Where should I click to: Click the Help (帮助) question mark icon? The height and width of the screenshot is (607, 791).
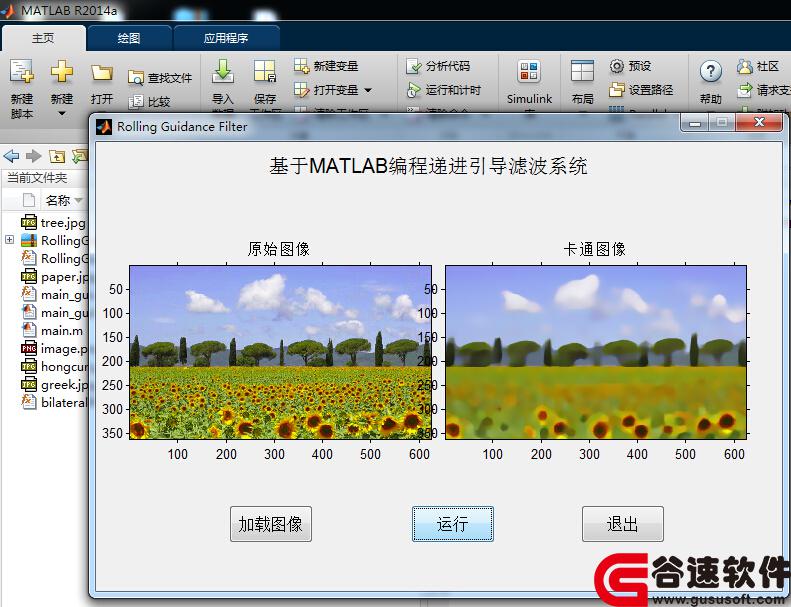coord(711,71)
